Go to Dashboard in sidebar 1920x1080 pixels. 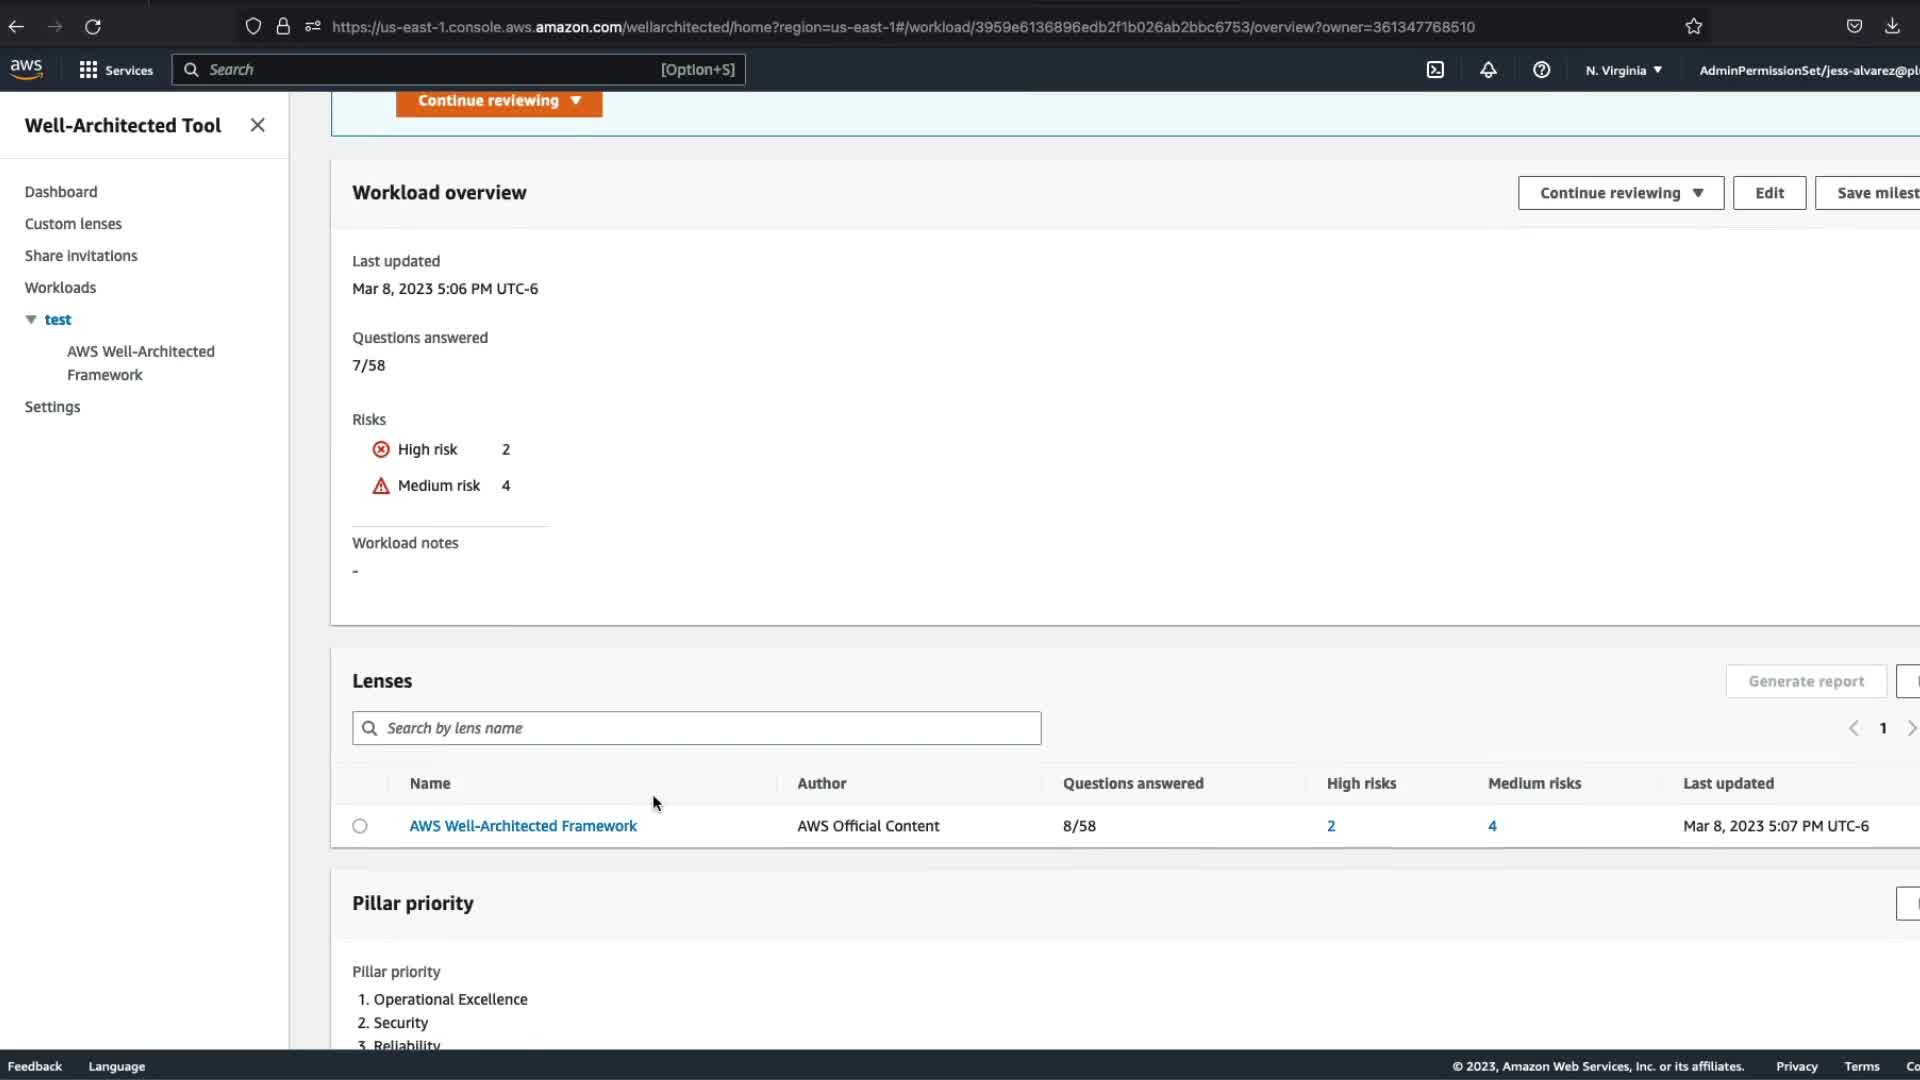tap(61, 192)
